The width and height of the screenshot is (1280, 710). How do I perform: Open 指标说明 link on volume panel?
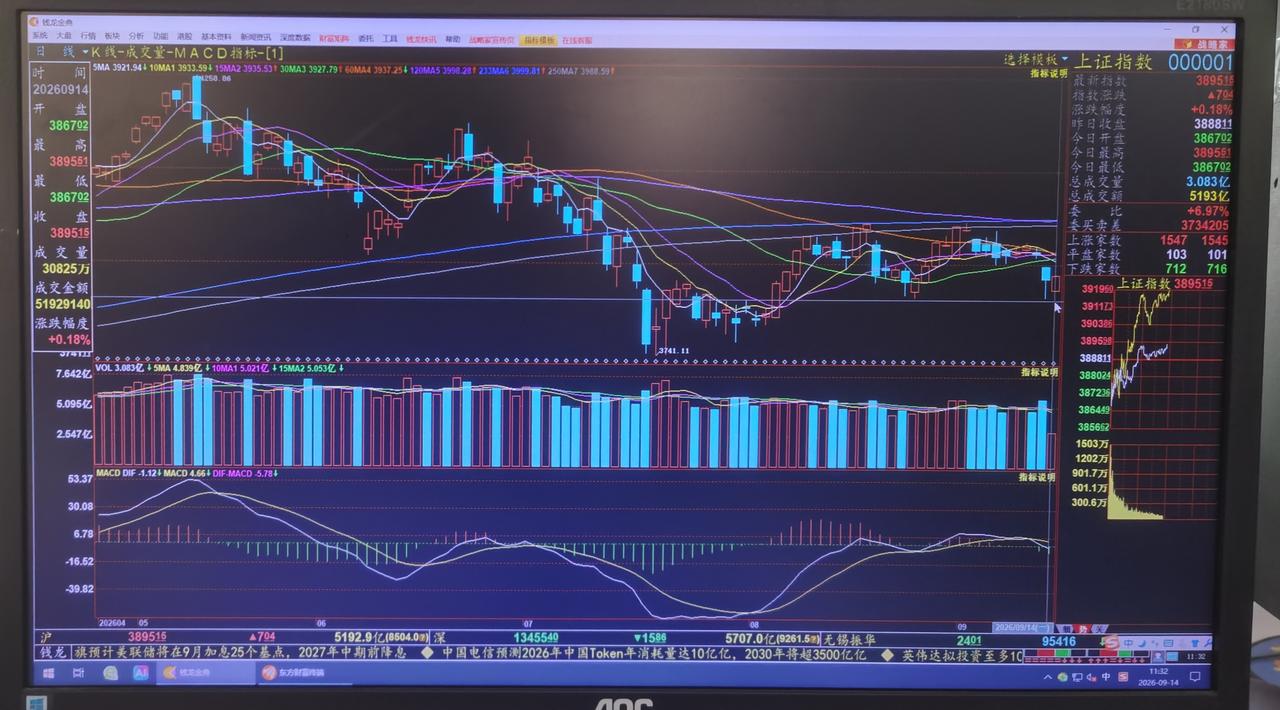click(x=1038, y=372)
